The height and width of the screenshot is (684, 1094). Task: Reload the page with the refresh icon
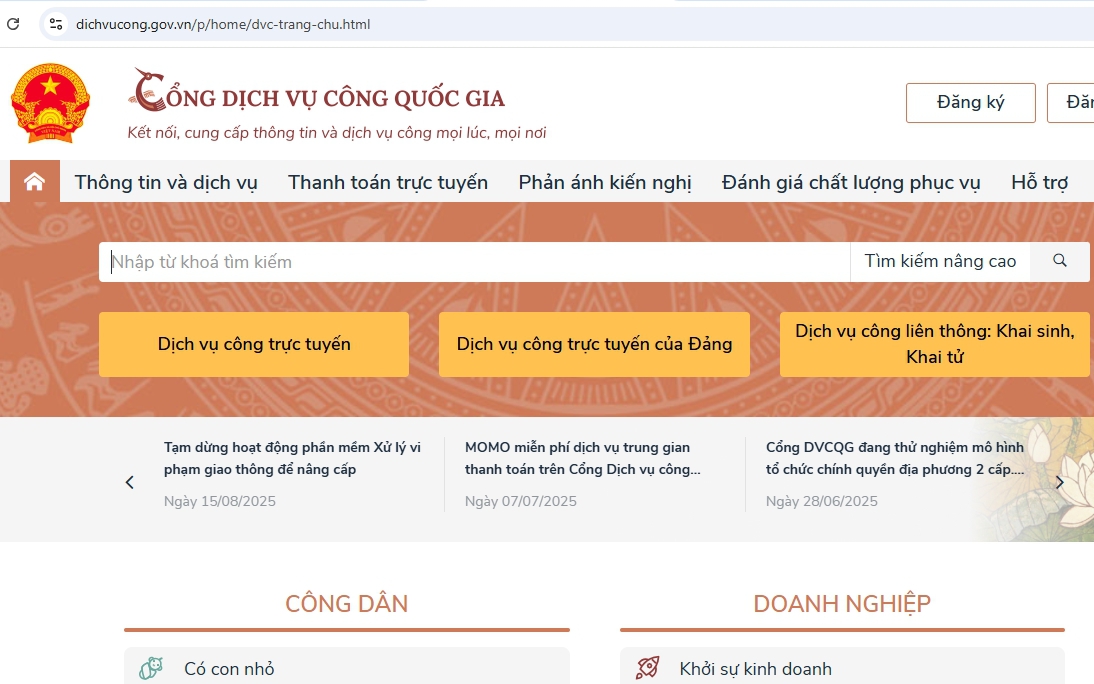(x=13, y=24)
